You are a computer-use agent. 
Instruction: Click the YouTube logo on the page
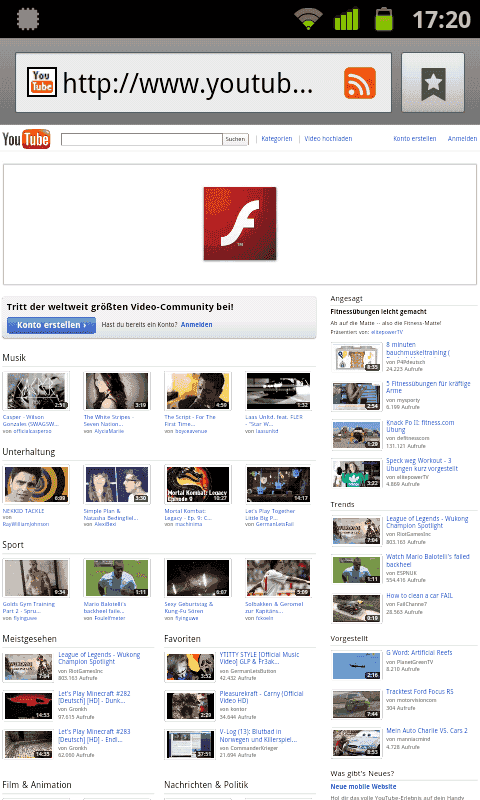pos(26,139)
